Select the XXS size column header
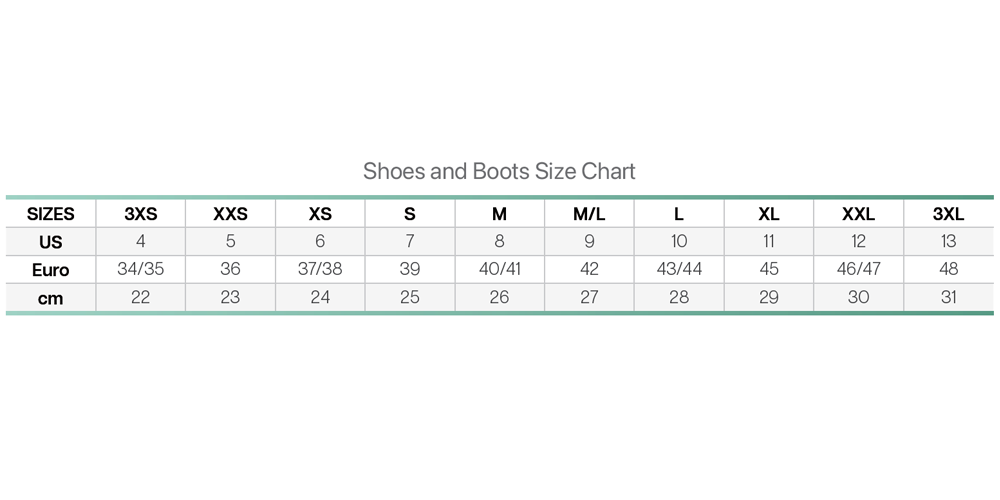This screenshot has width=1000, height=500. [x=231, y=214]
